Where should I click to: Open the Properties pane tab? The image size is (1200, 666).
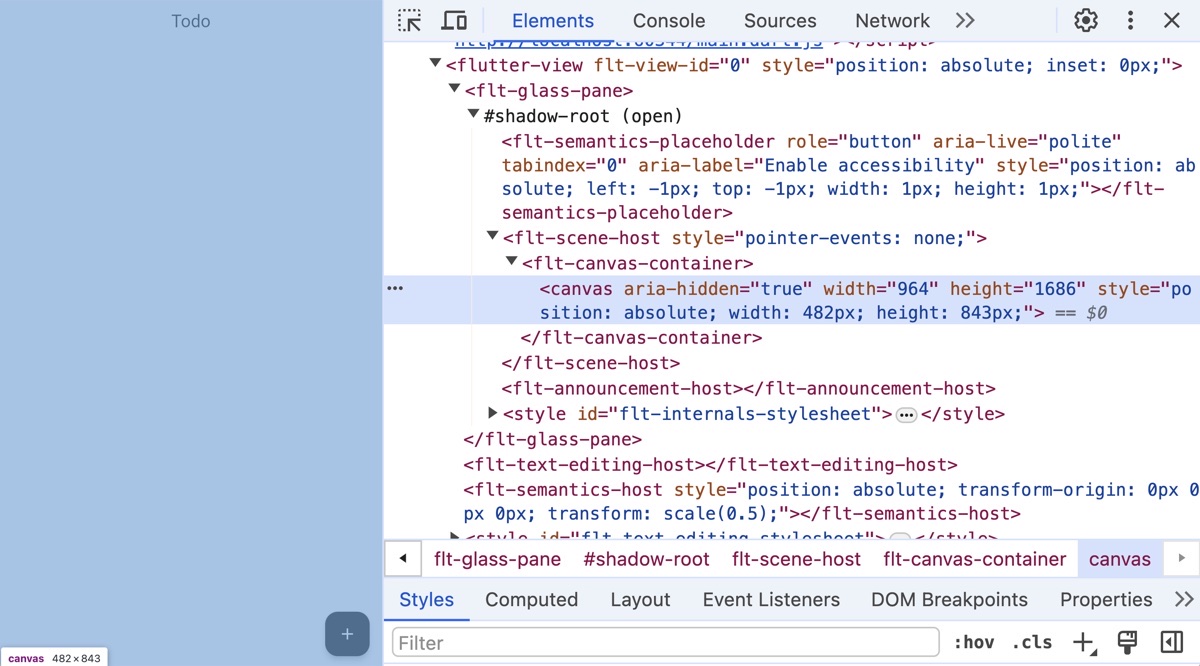(1106, 600)
